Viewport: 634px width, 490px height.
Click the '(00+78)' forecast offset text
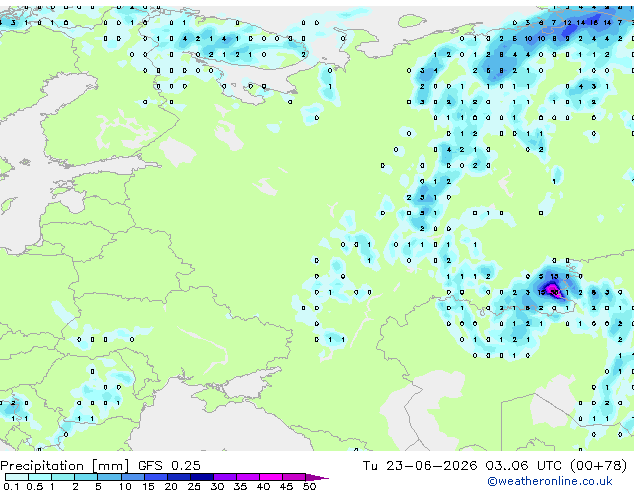coord(598,466)
